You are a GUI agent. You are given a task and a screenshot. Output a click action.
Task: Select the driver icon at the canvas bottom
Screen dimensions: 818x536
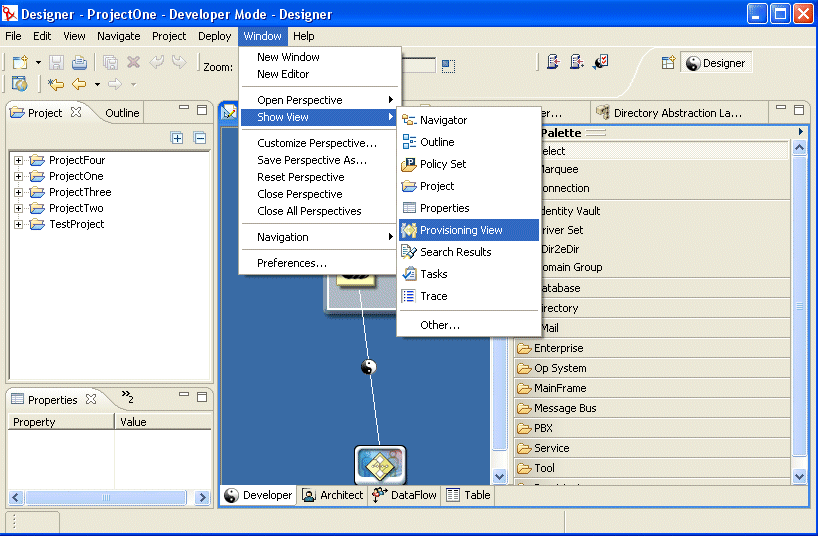click(380, 465)
